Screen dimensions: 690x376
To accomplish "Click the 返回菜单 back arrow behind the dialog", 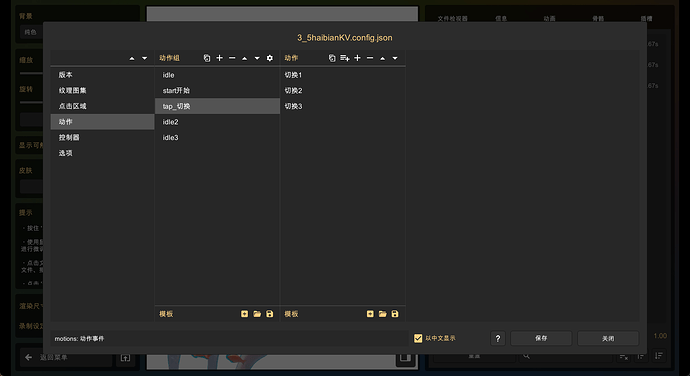I will 29,358.
